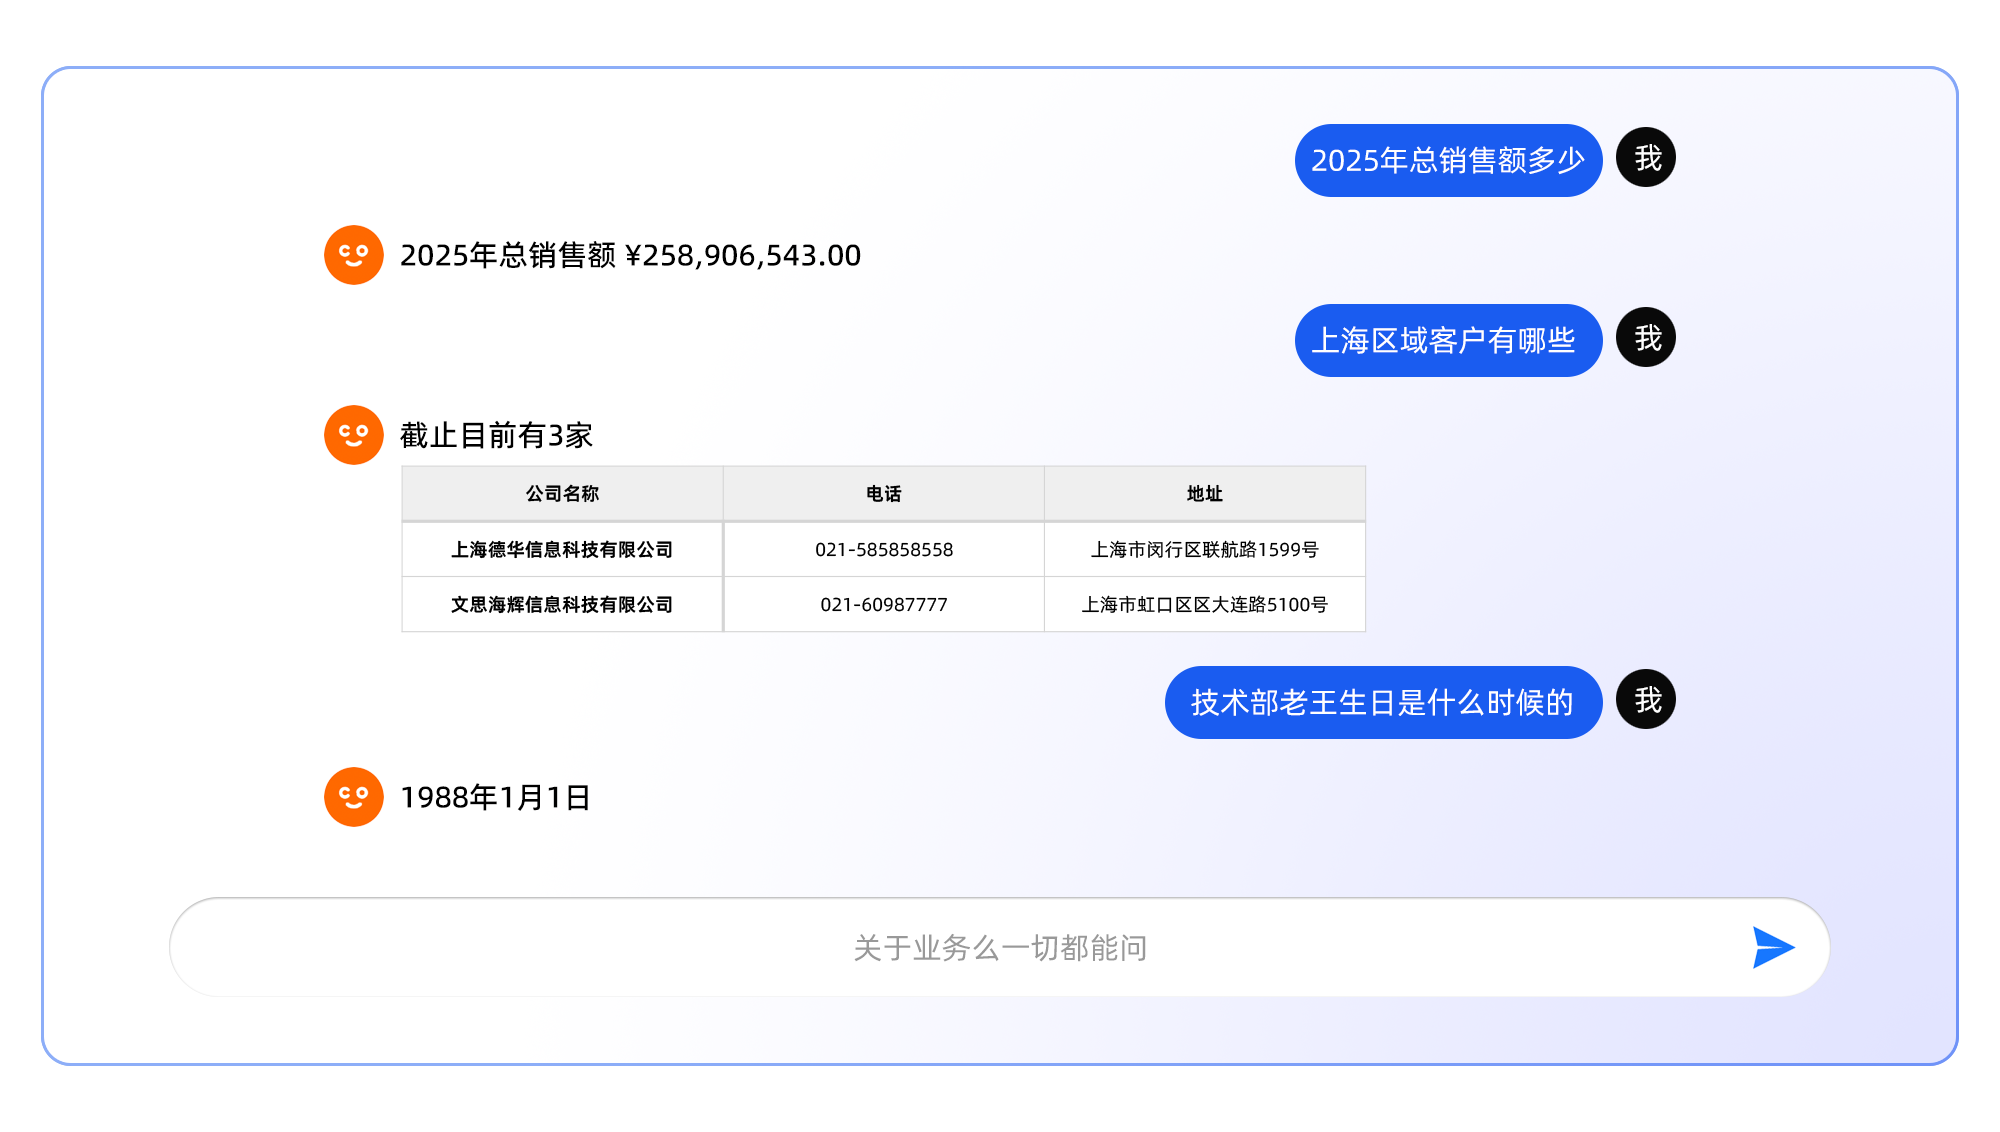Select 文思海辉信息科技有限公司 row
The image size is (2000, 1132).
pos(562,604)
